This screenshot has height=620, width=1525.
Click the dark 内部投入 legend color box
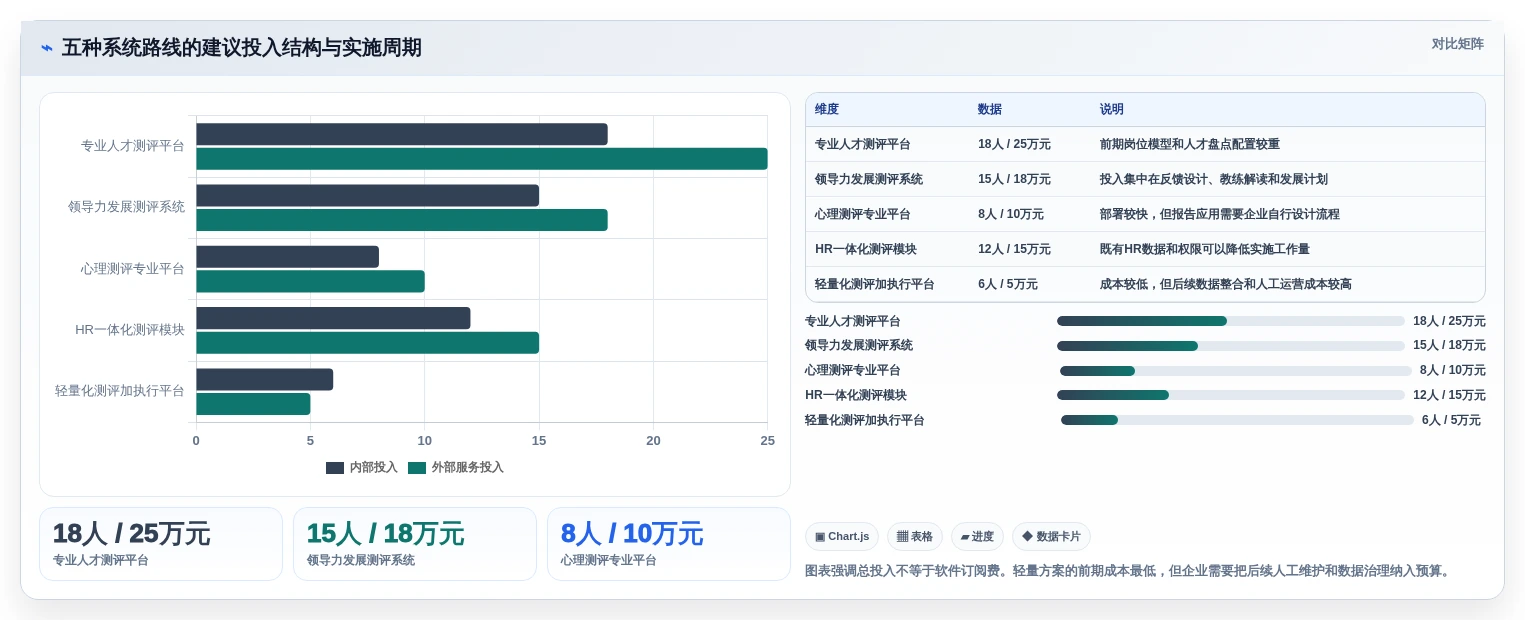[335, 467]
